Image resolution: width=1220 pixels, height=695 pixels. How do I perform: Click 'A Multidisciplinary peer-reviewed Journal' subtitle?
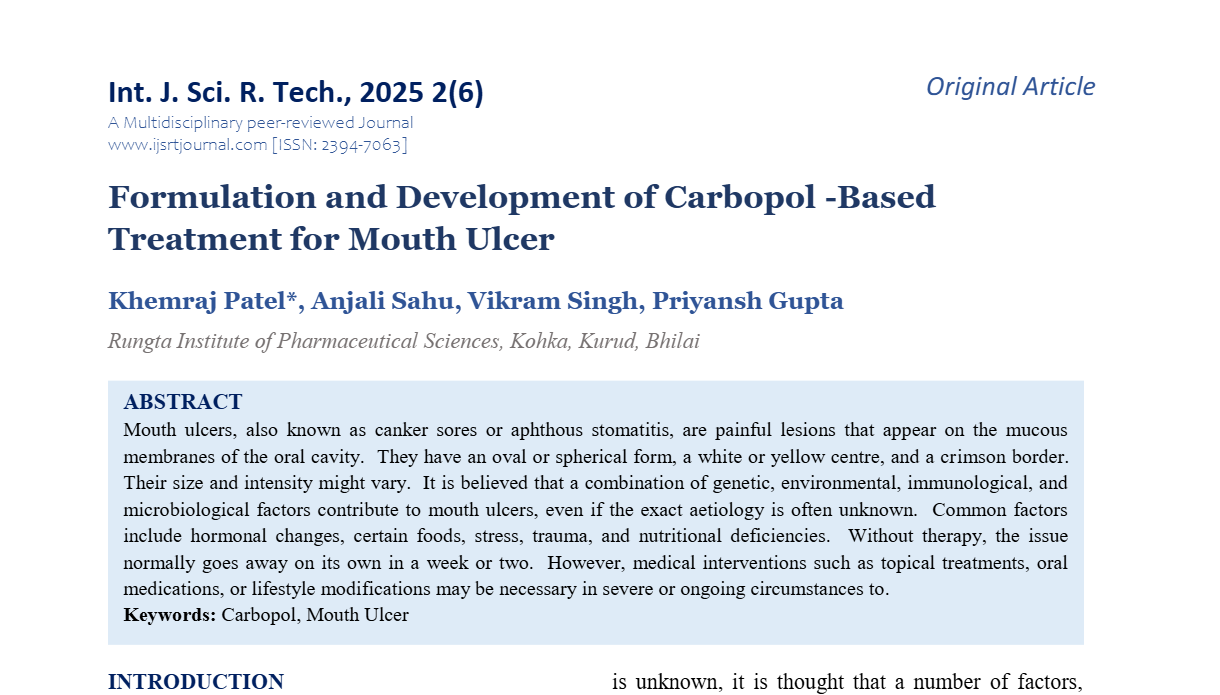click(260, 123)
